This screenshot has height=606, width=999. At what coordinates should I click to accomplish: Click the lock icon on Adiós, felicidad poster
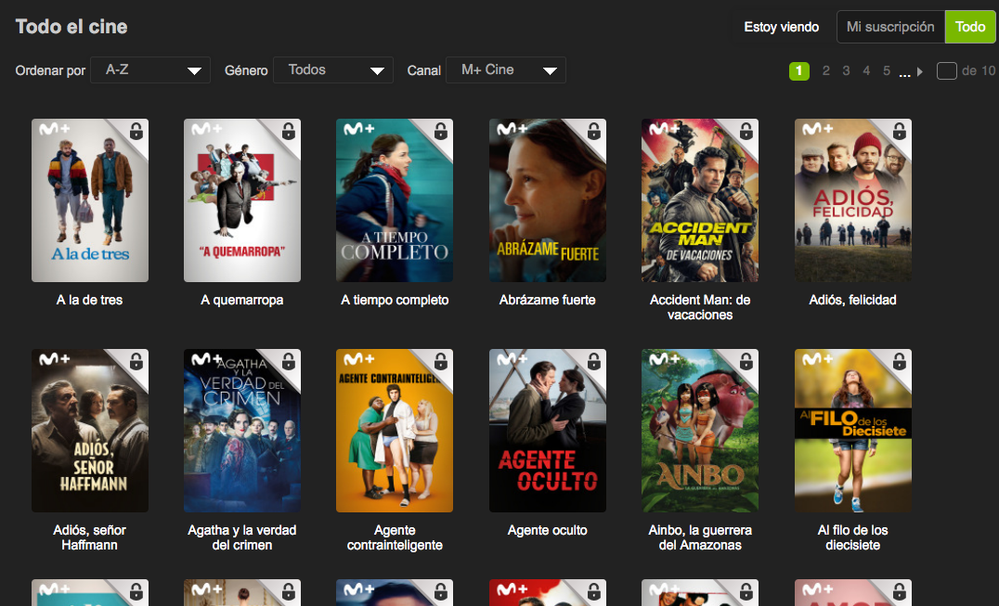coord(899,132)
